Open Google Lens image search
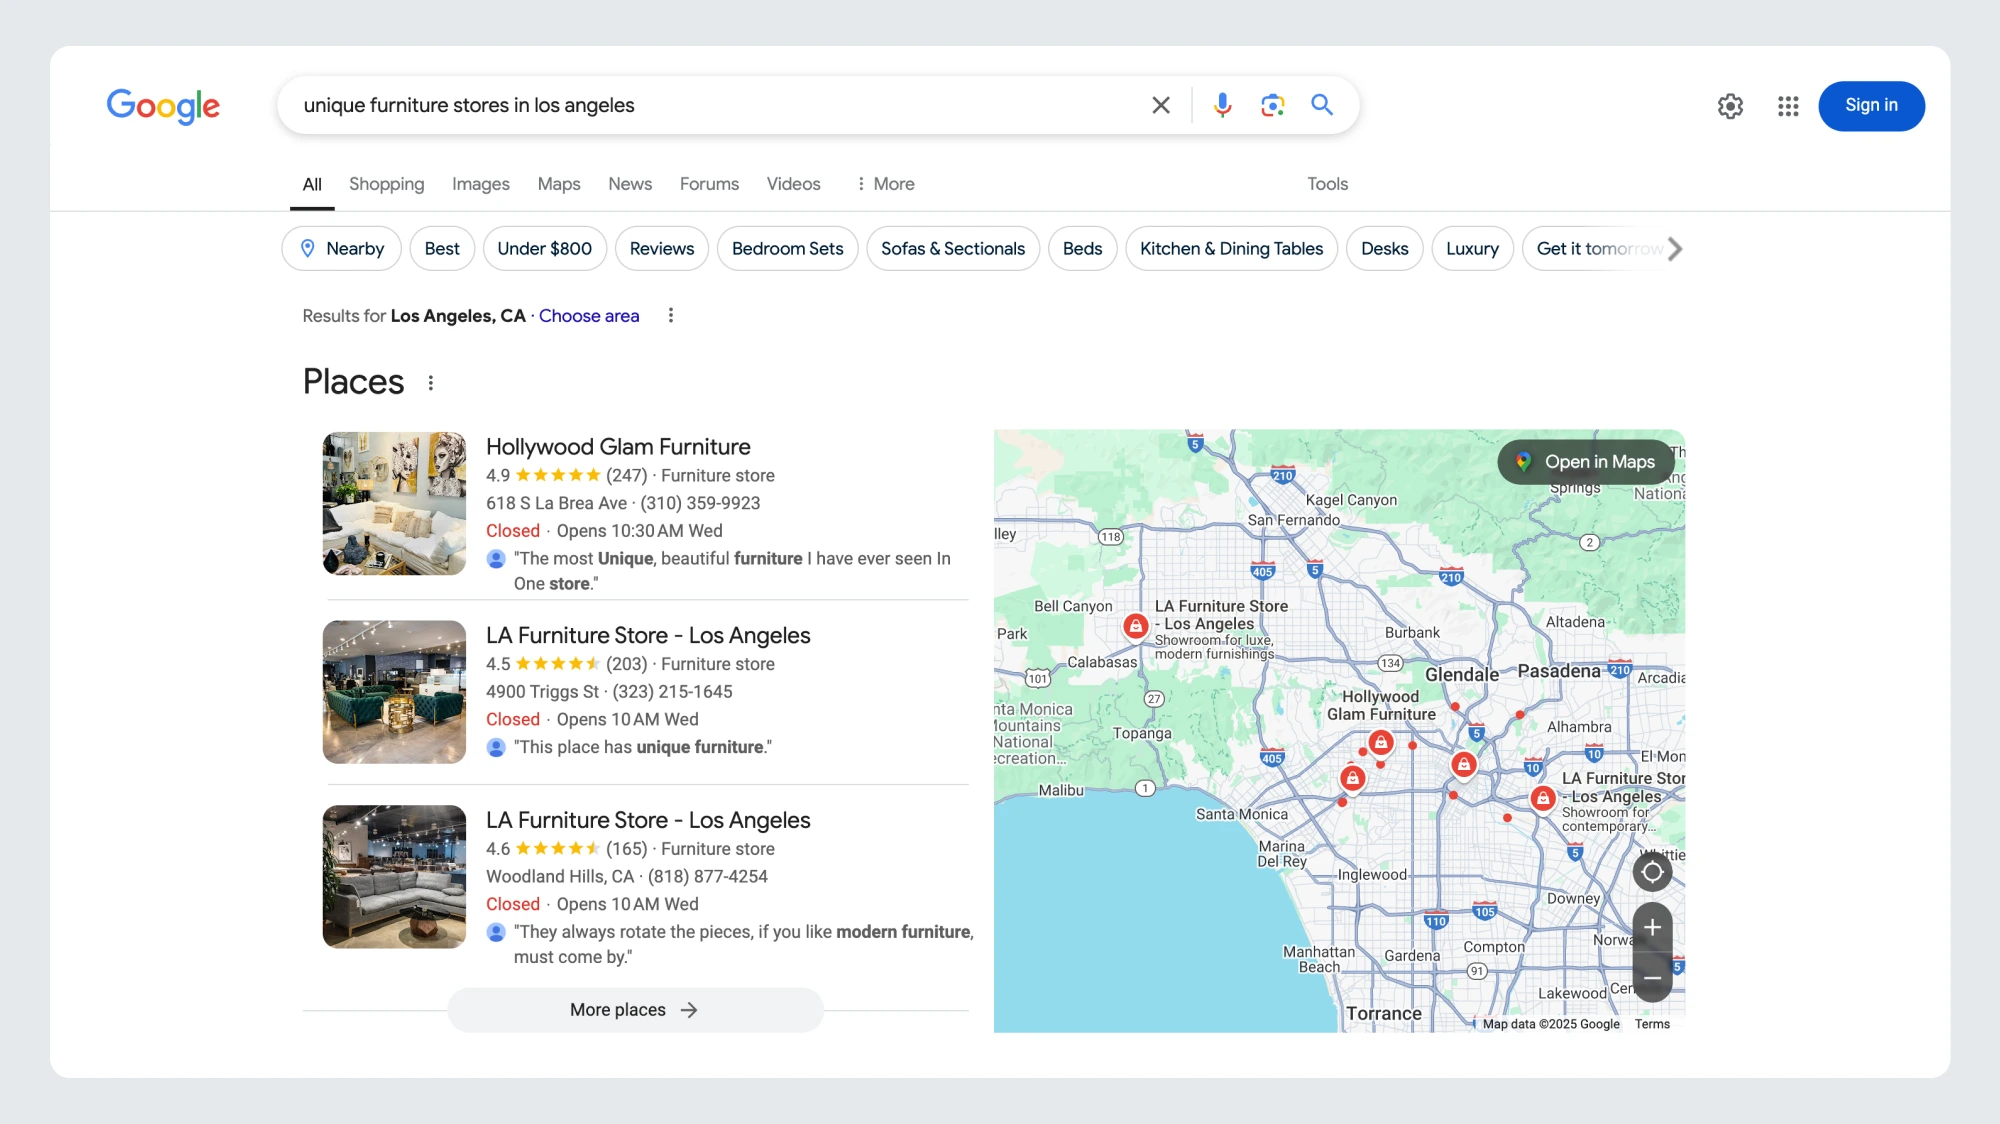Viewport: 2000px width, 1124px height. [1272, 105]
